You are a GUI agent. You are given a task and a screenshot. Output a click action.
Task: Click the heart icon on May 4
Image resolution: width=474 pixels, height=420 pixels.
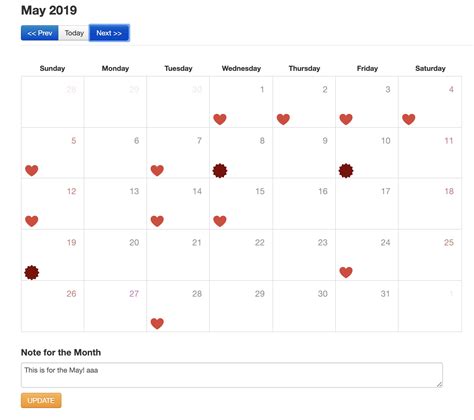(409, 119)
